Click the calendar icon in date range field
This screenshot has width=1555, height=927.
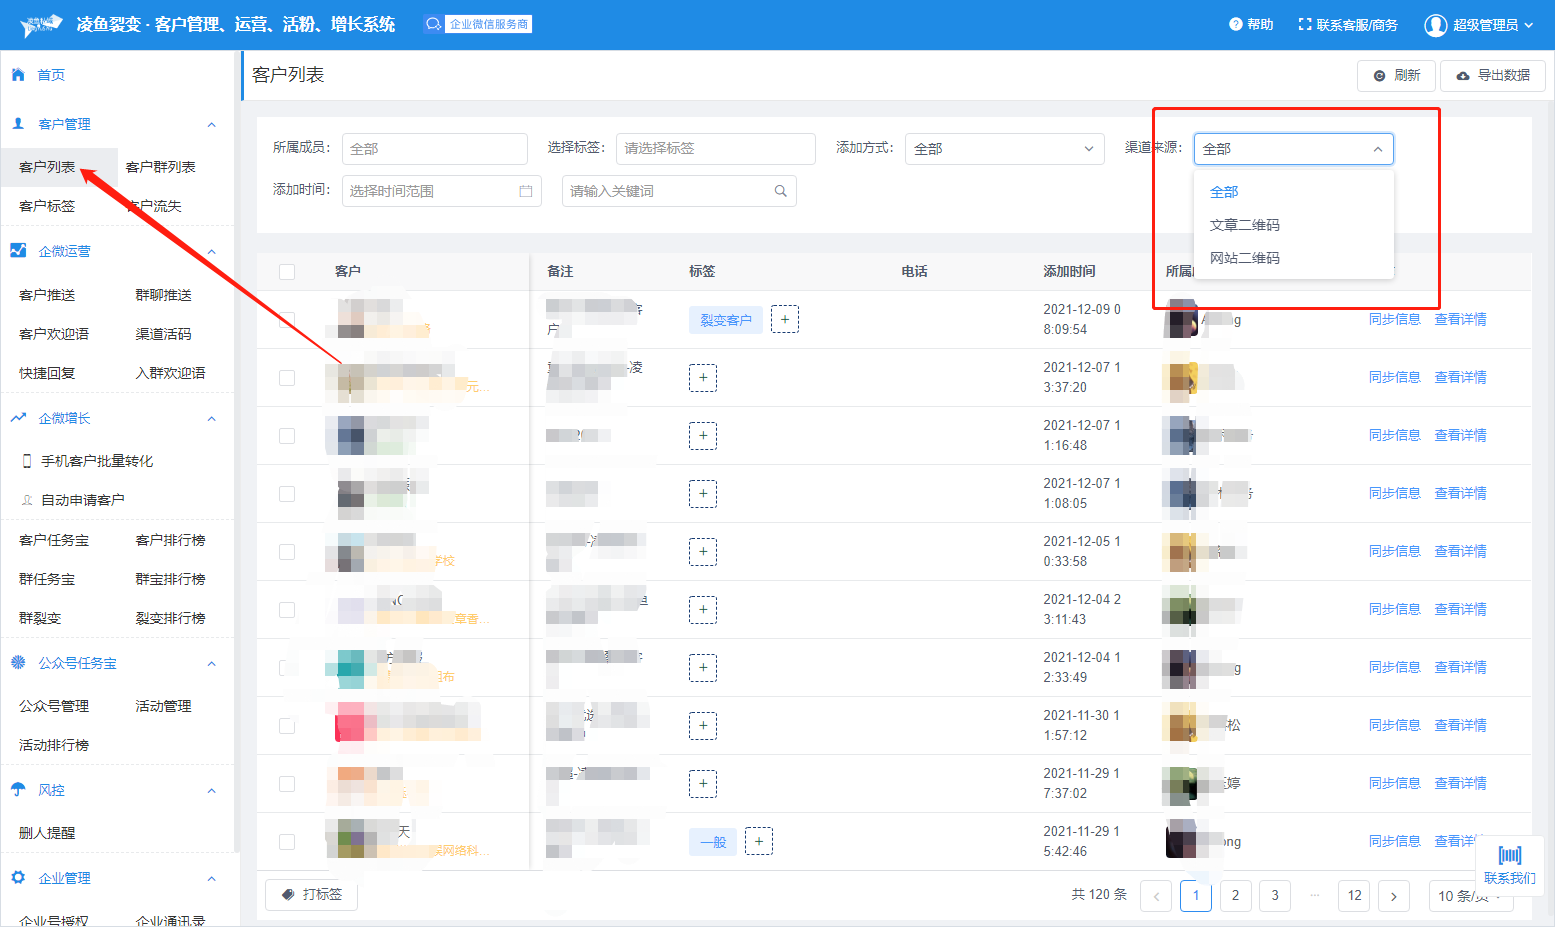pyautogui.click(x=526, y=191)
